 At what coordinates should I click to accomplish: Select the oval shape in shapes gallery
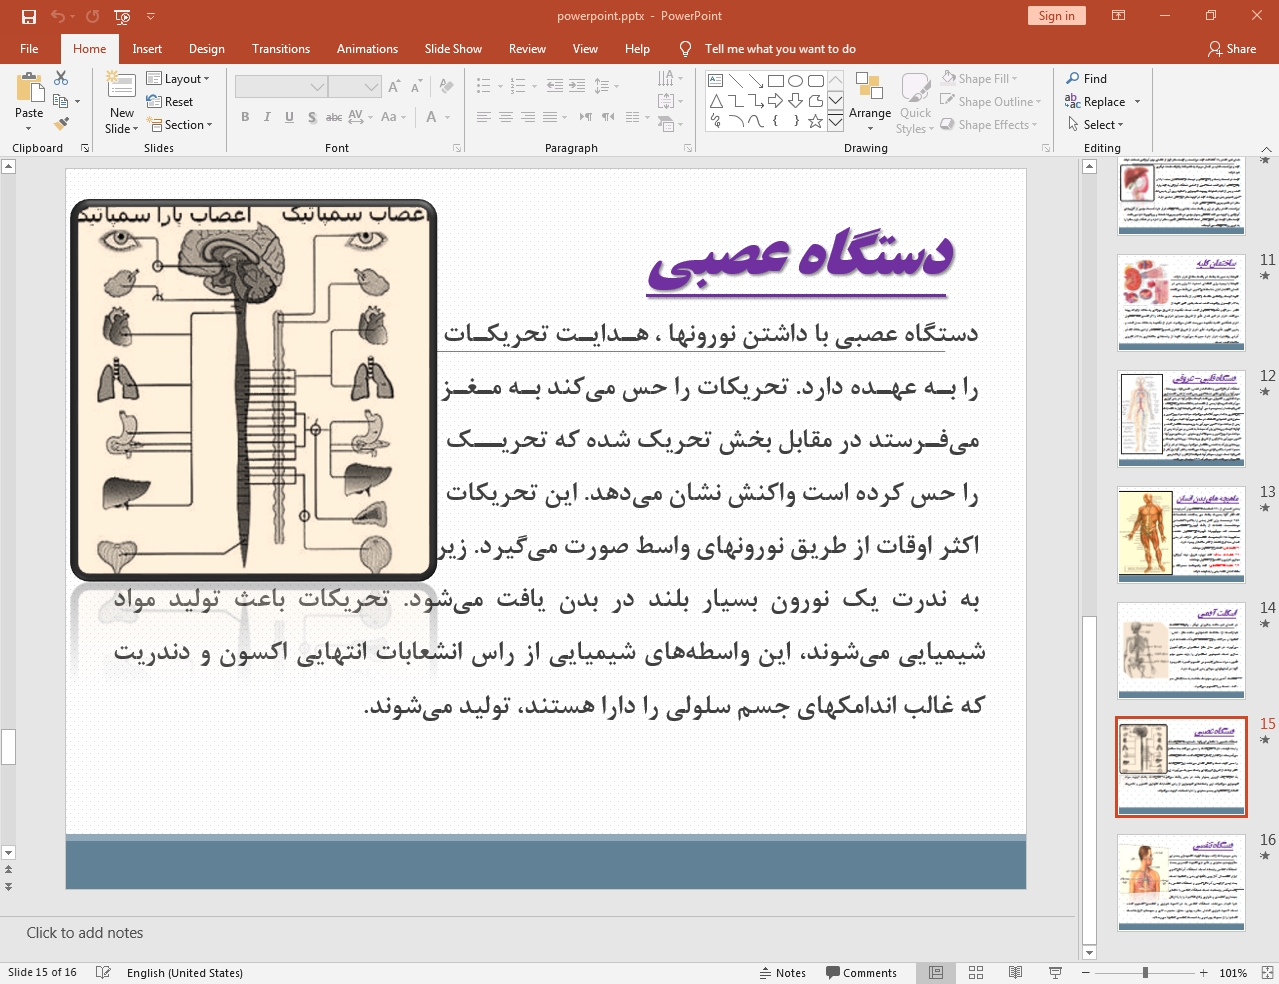pyautogui.click(x=796, y=81)
